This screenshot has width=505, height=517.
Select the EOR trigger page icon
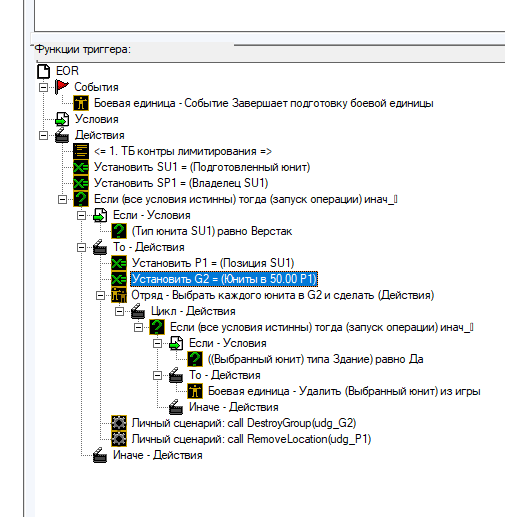pos(43,71)
